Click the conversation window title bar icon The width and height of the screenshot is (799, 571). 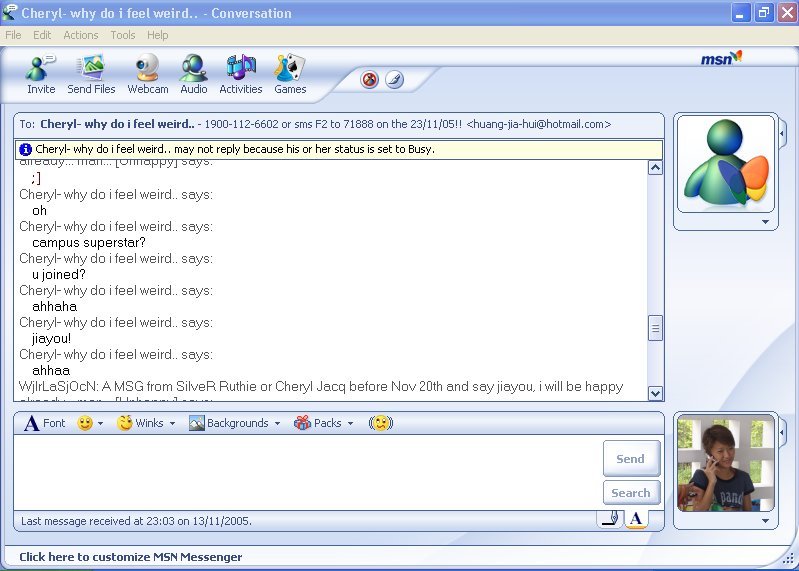click(x=10, y=13)
